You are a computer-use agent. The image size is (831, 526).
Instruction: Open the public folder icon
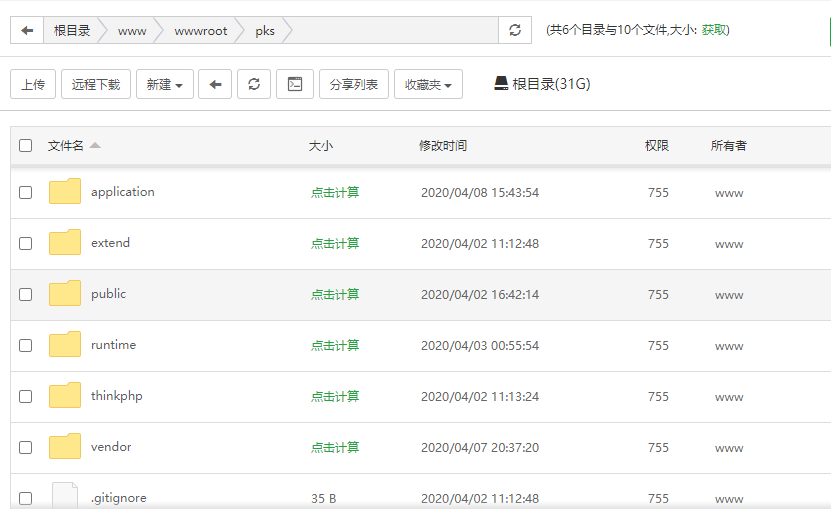(65, 293)
